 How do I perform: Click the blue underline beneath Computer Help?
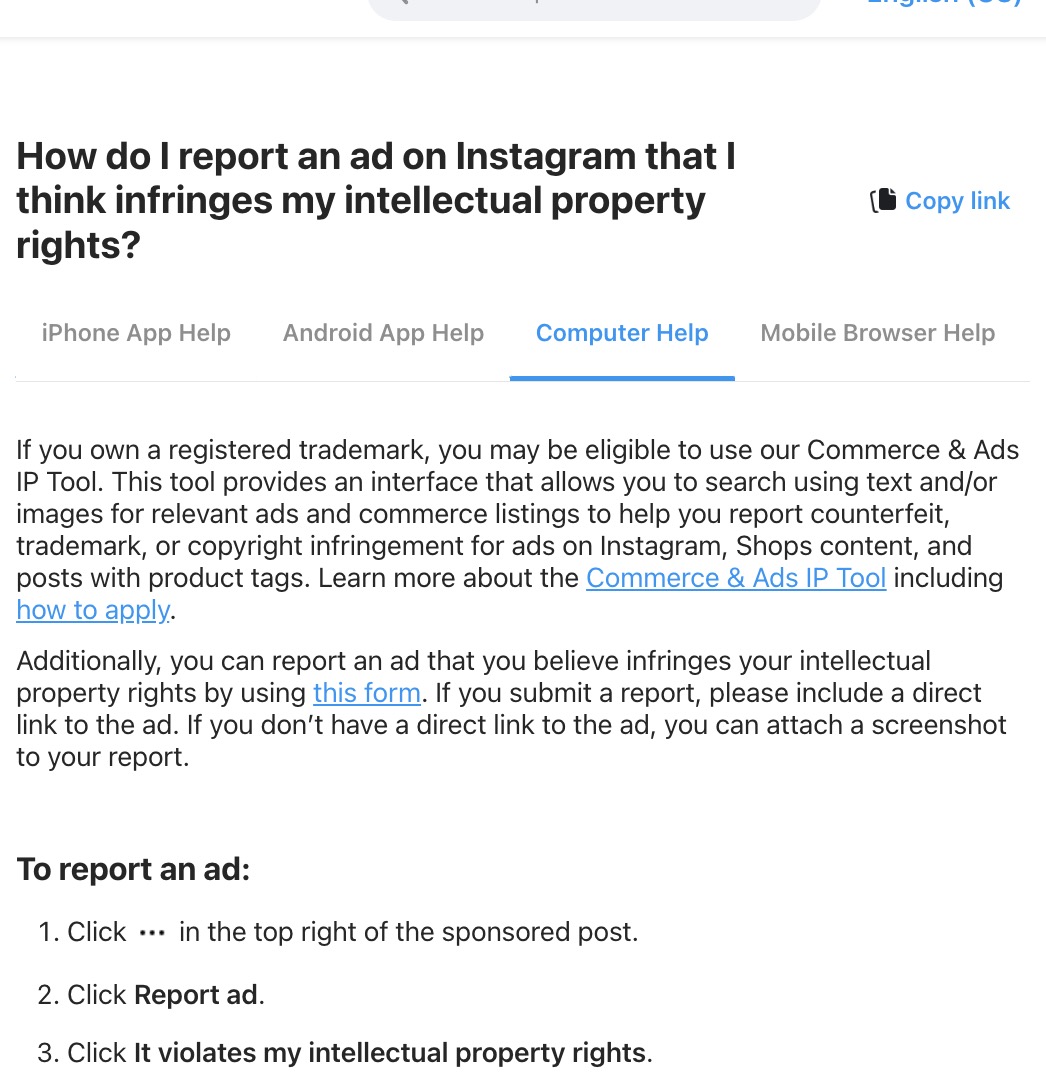coord(622,378)
